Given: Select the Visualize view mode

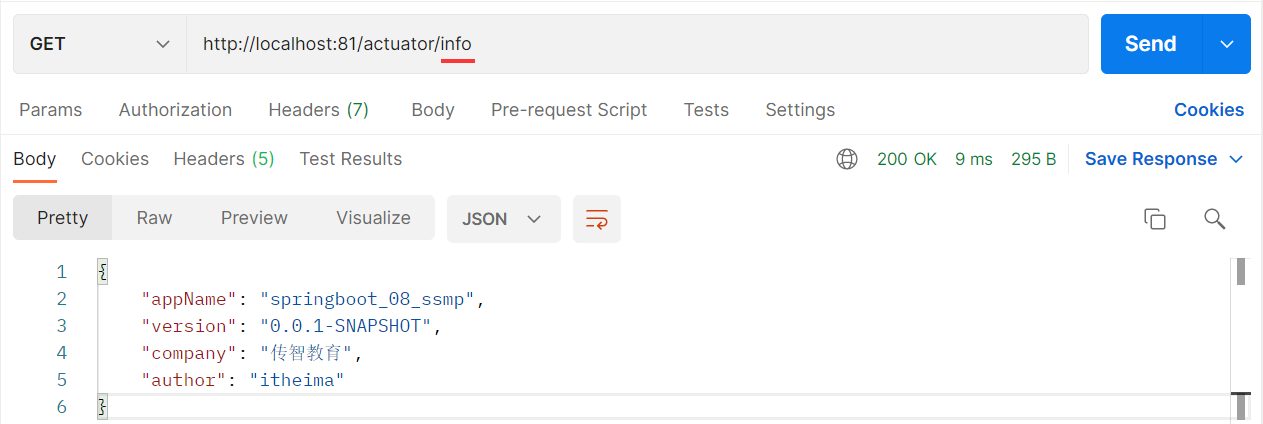Looking at the screenshot, I should click(373, 218).
